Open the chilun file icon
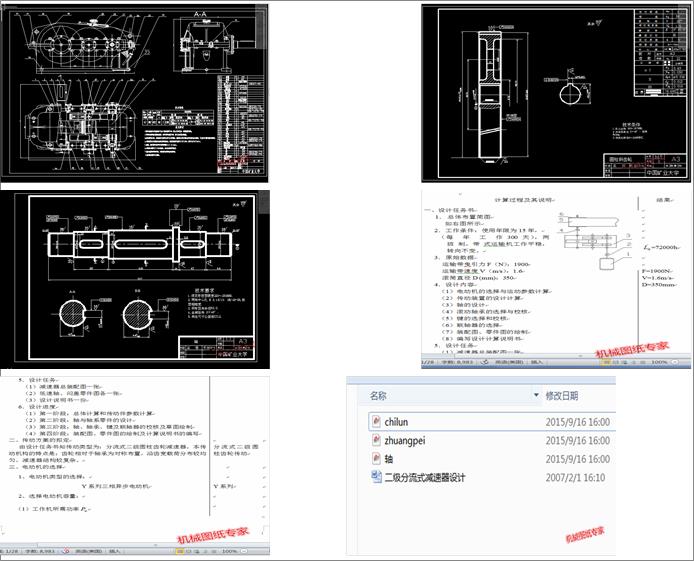694x561 pixels. coord(376,421)
